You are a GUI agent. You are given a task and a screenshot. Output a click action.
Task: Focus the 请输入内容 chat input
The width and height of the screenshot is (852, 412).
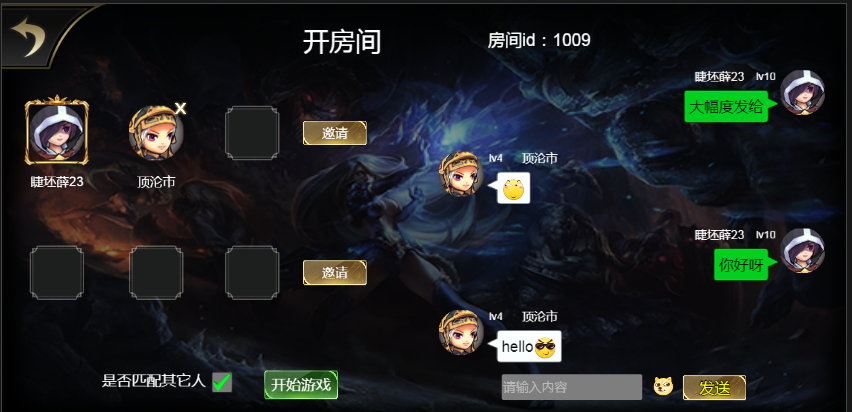572,387
